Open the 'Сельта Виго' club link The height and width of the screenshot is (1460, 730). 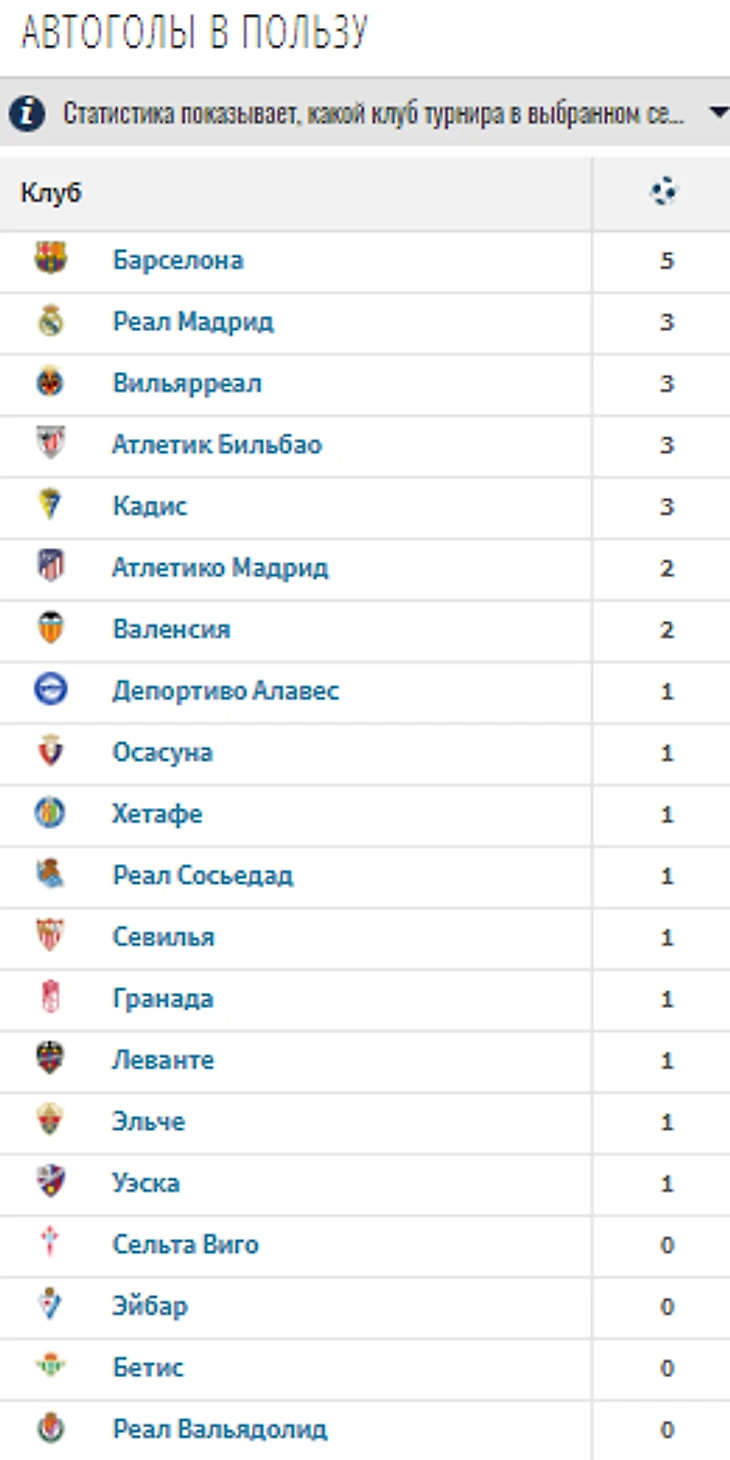click(186, 1245)
